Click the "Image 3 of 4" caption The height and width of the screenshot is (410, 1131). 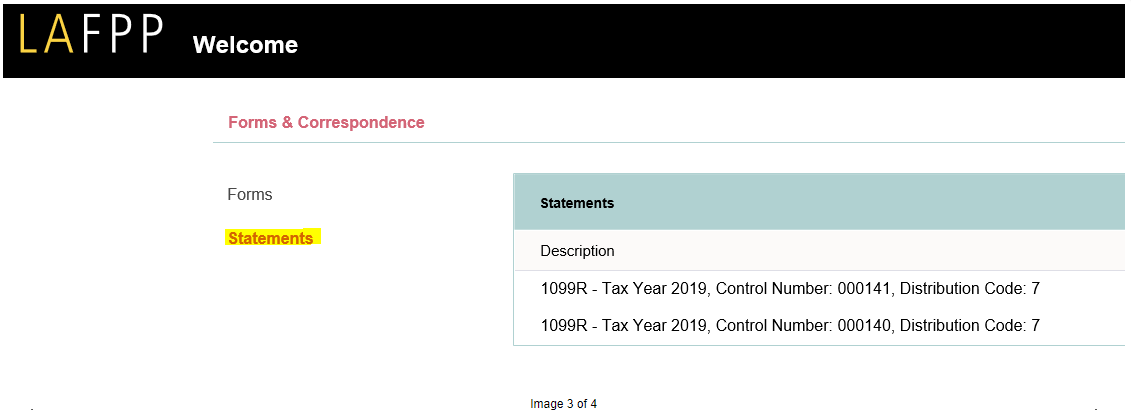tap(564, 404)
